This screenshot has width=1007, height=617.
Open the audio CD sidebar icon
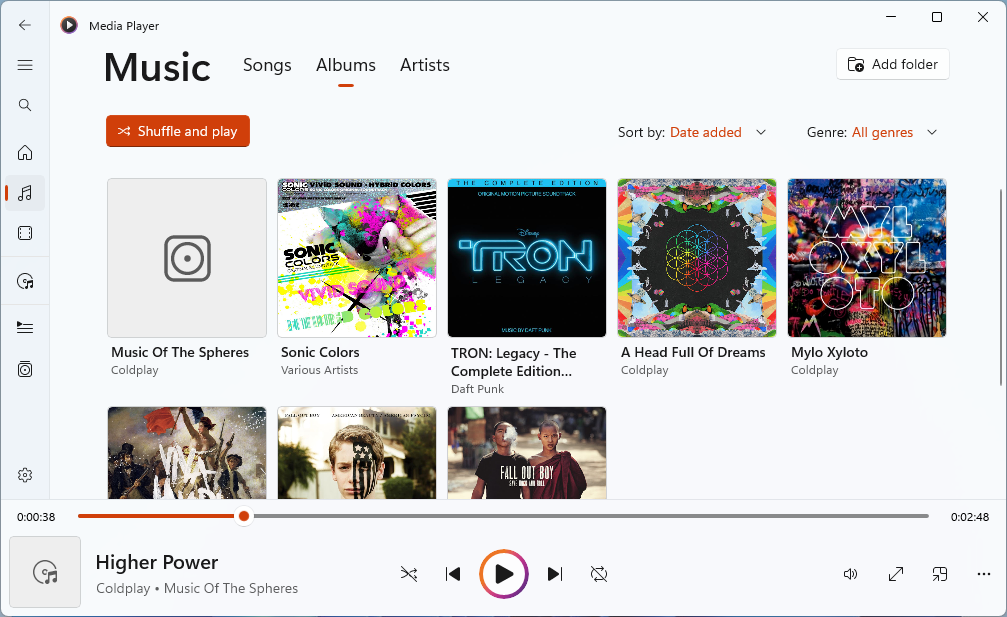(x=24, y=281)
